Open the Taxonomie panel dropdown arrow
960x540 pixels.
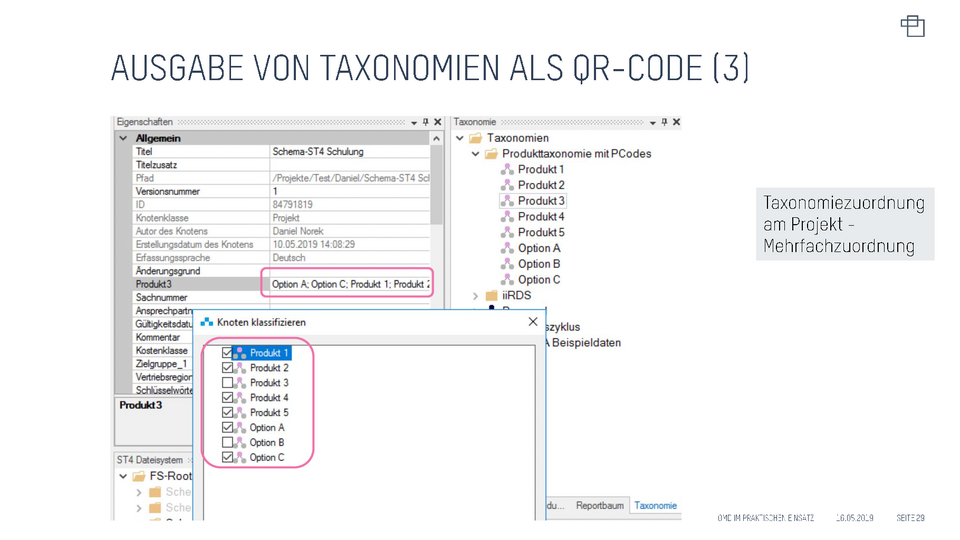[x=652, y=122]
